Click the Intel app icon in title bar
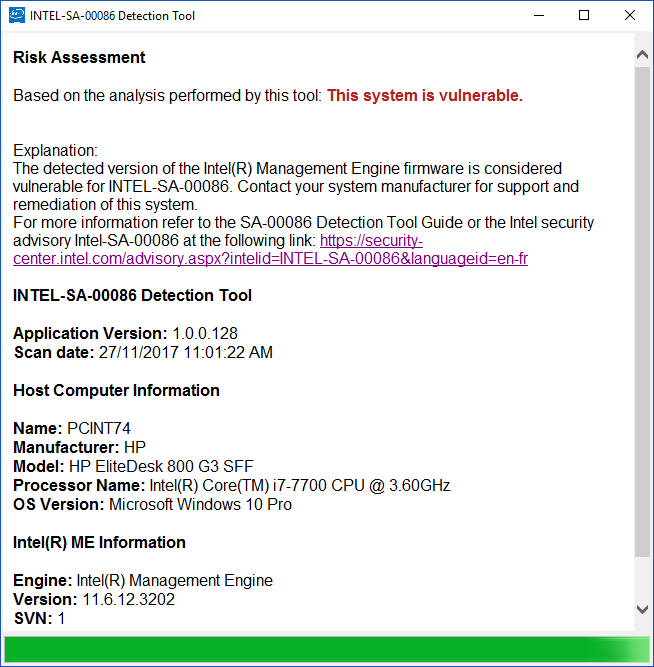The image size is (654, 667). click(x=17, y=15)
